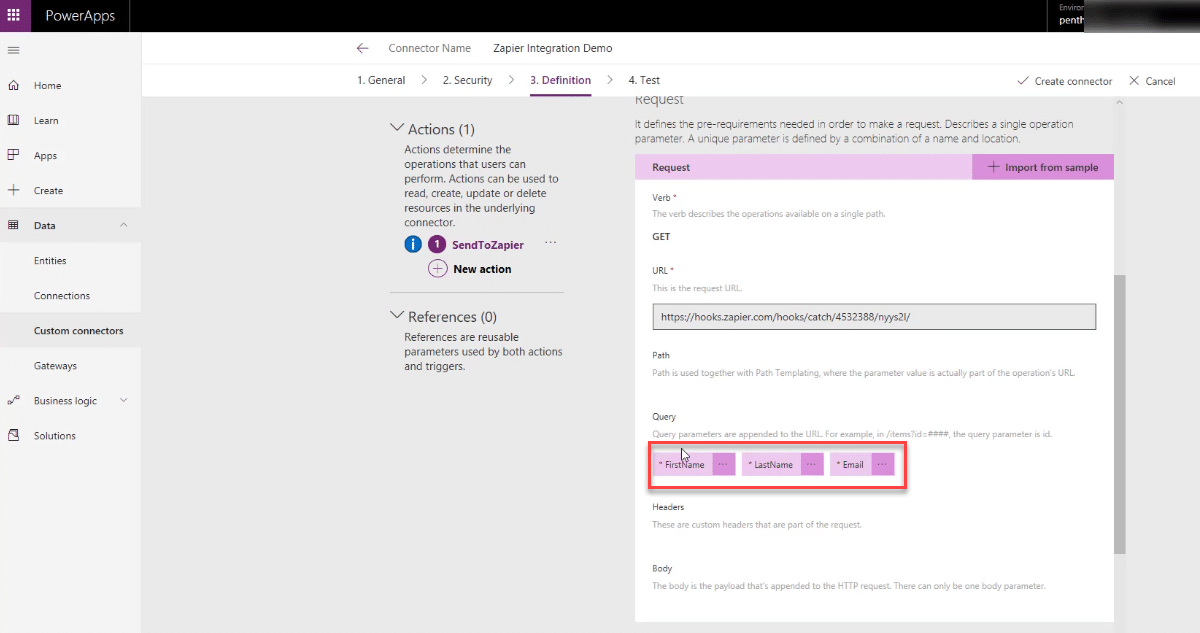Open the SendToZapier action ellipsis menu
The width and height of the screenshot is (1200, 633).
[550, 244]
